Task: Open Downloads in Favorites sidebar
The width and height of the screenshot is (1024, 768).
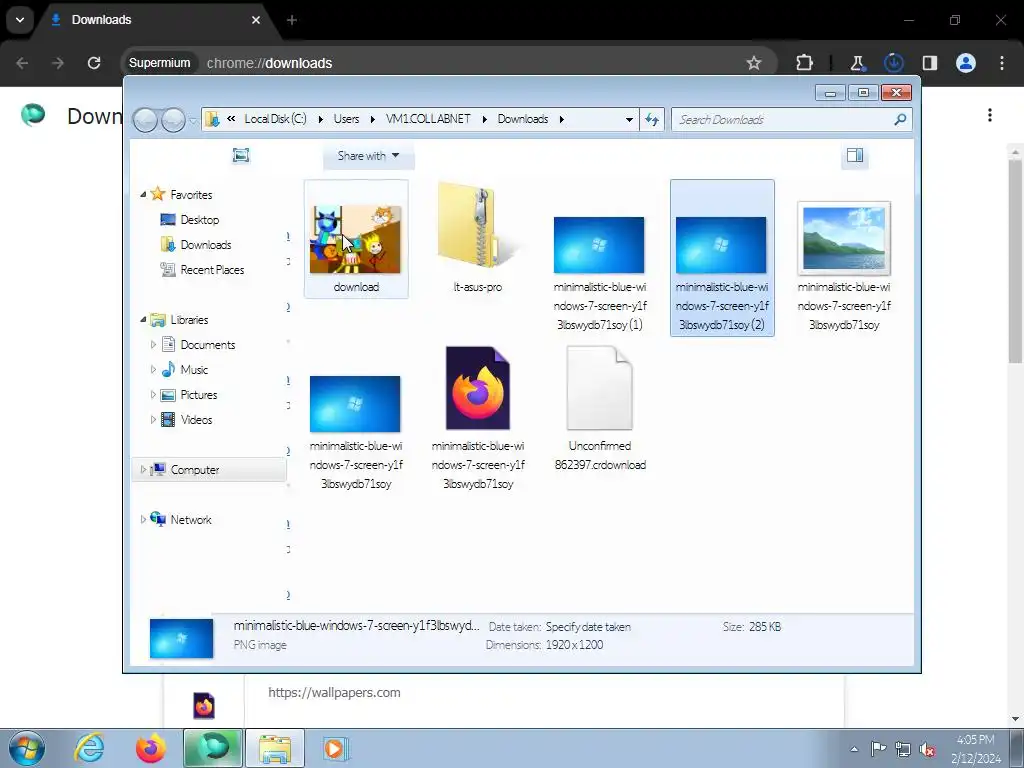Action: coord(196,245)
